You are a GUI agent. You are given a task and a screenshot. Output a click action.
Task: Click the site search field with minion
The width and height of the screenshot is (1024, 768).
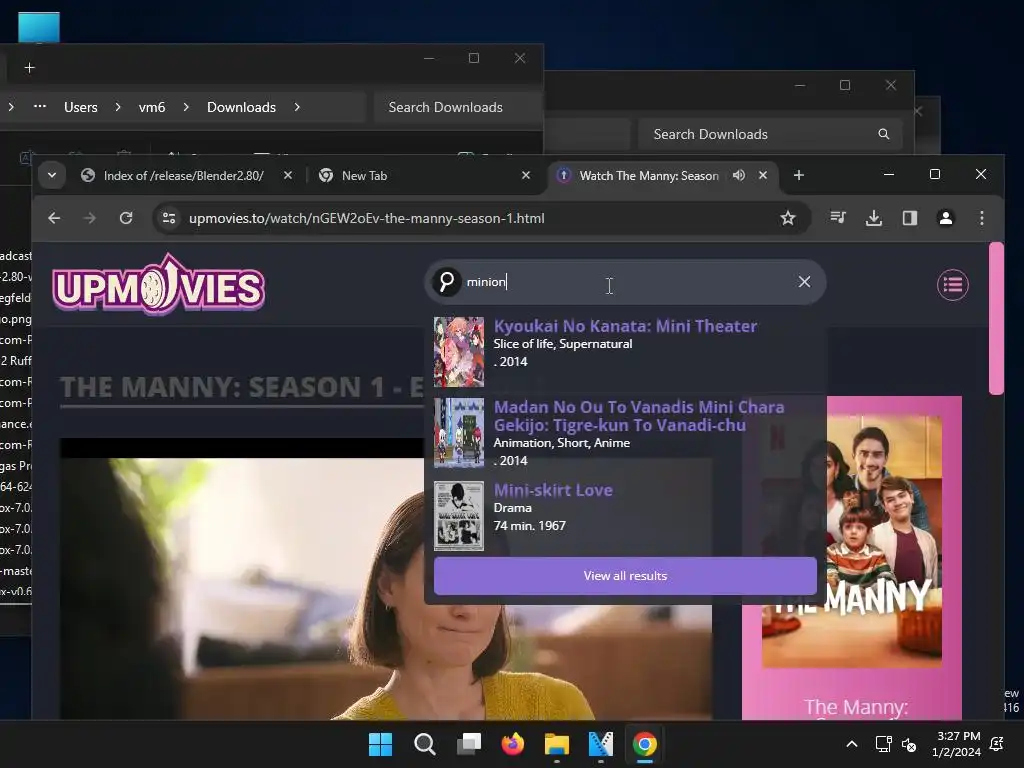(x=627, y=282)
